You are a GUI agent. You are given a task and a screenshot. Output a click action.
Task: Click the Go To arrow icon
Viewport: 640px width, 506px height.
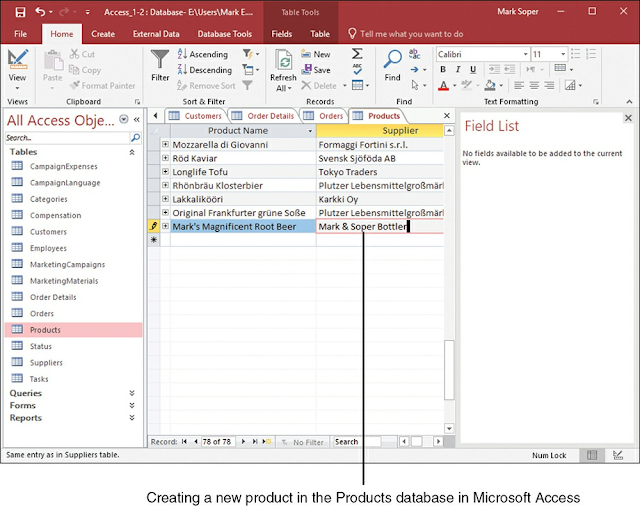[x=415, y=70]
